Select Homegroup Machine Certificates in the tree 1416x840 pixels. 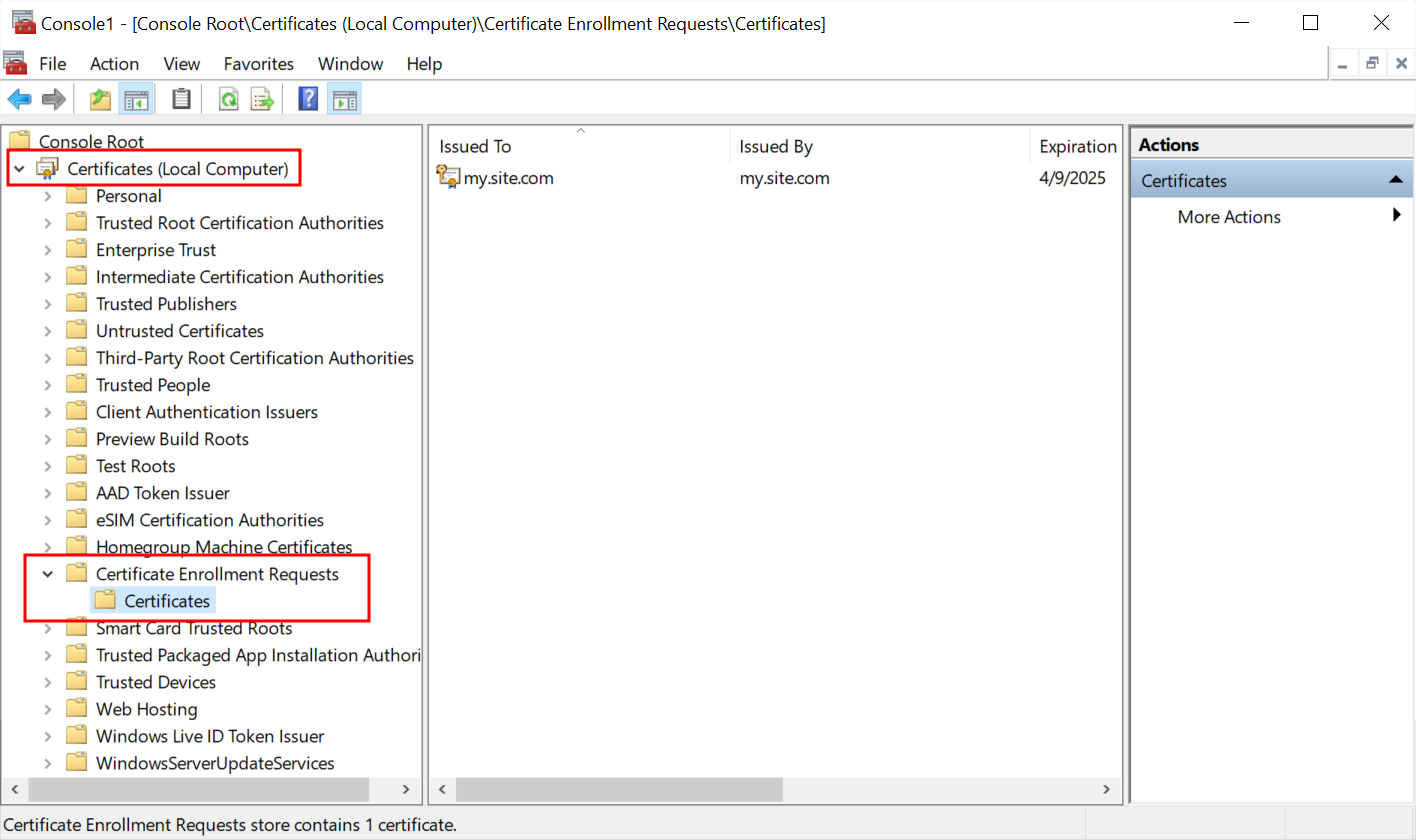click(224, 547)
